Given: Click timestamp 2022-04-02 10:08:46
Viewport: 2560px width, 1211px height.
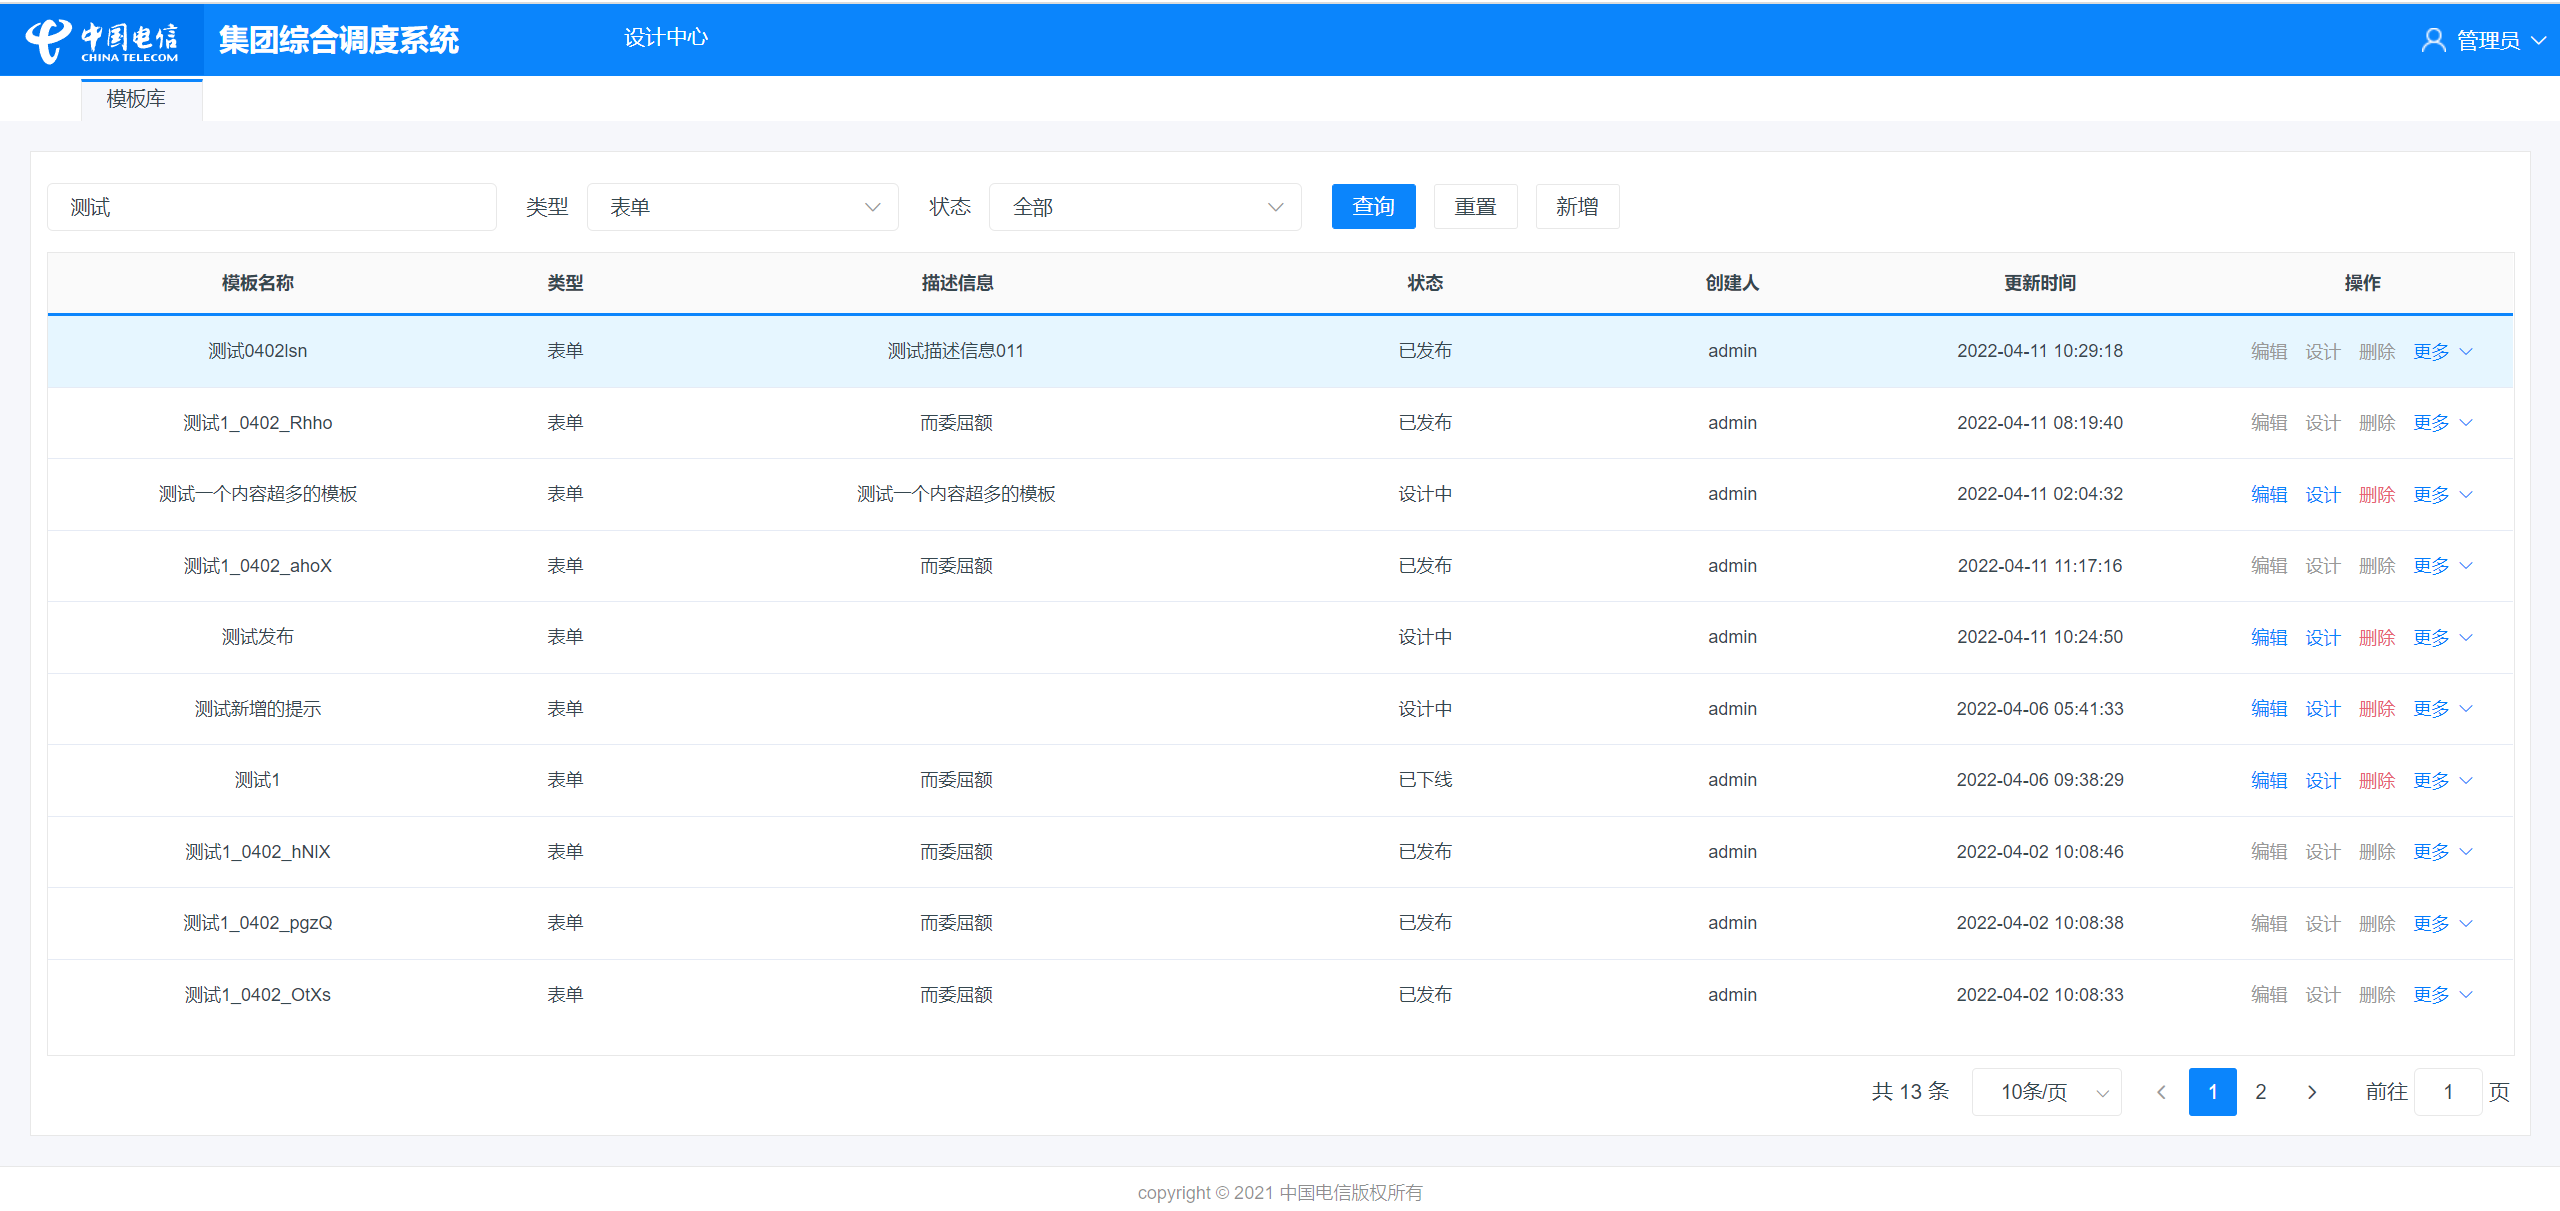Looking at the screenshot, I should pyautogui.click(x=2040, y=852).
